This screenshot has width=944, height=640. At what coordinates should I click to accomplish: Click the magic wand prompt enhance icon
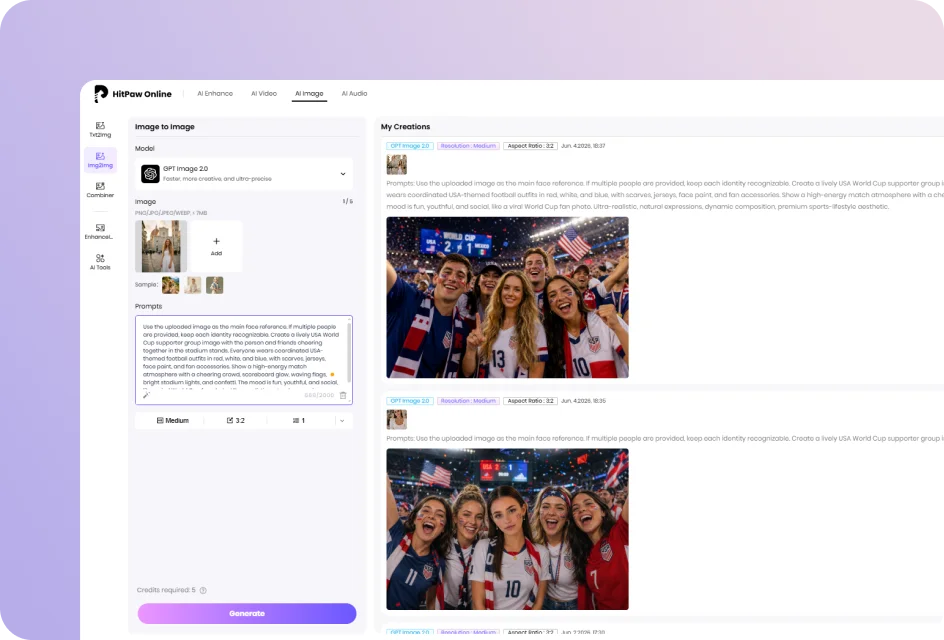pyautogui.click(x=146, y=395)
